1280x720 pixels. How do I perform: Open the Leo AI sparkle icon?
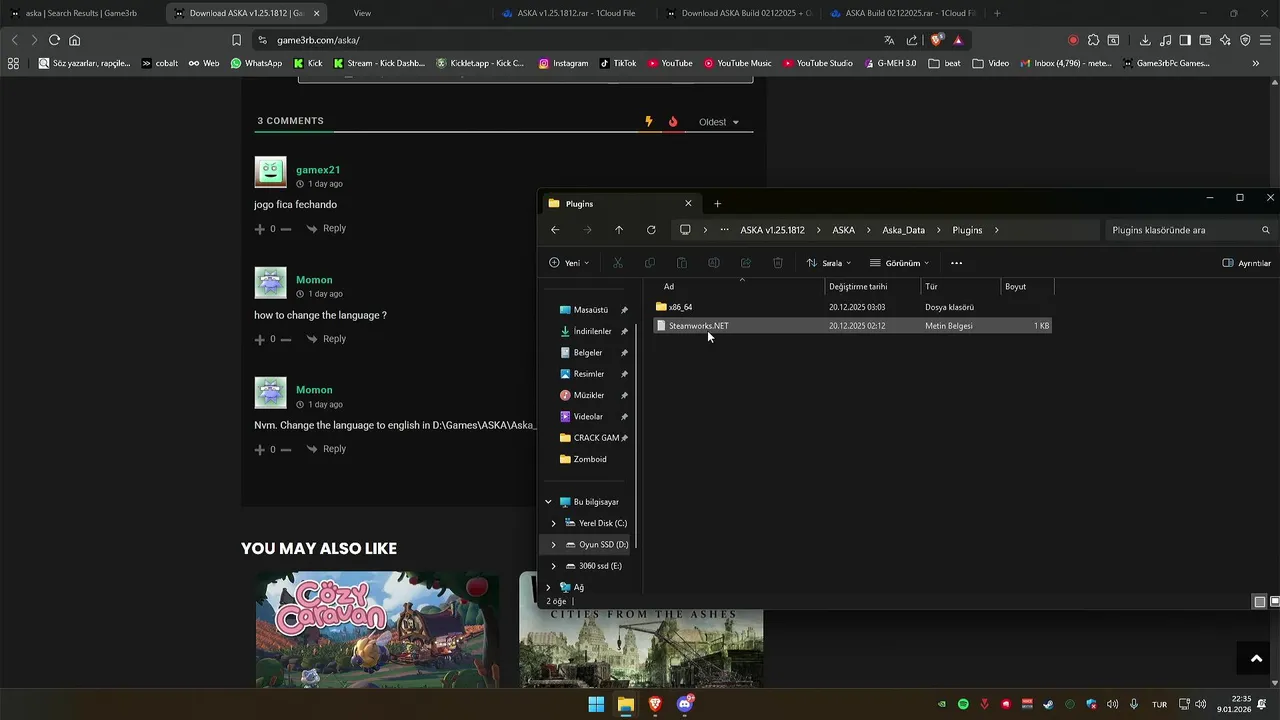(x=1225, y=40)
